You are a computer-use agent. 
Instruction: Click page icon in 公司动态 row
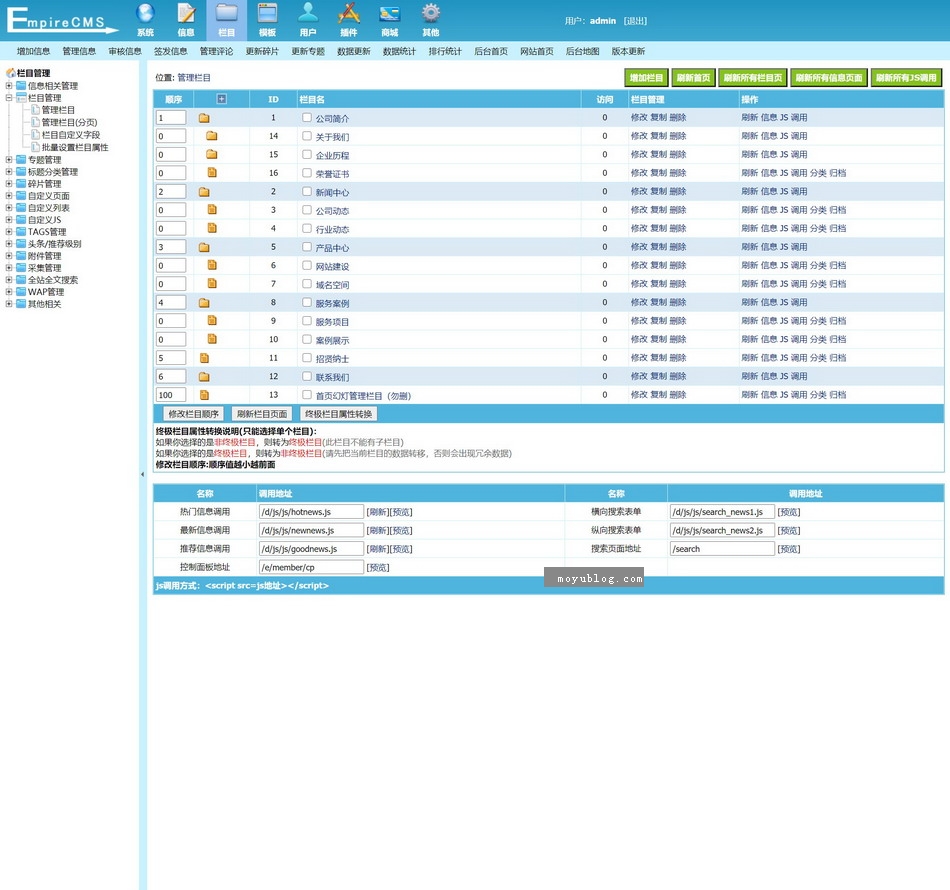pos(212,210)
